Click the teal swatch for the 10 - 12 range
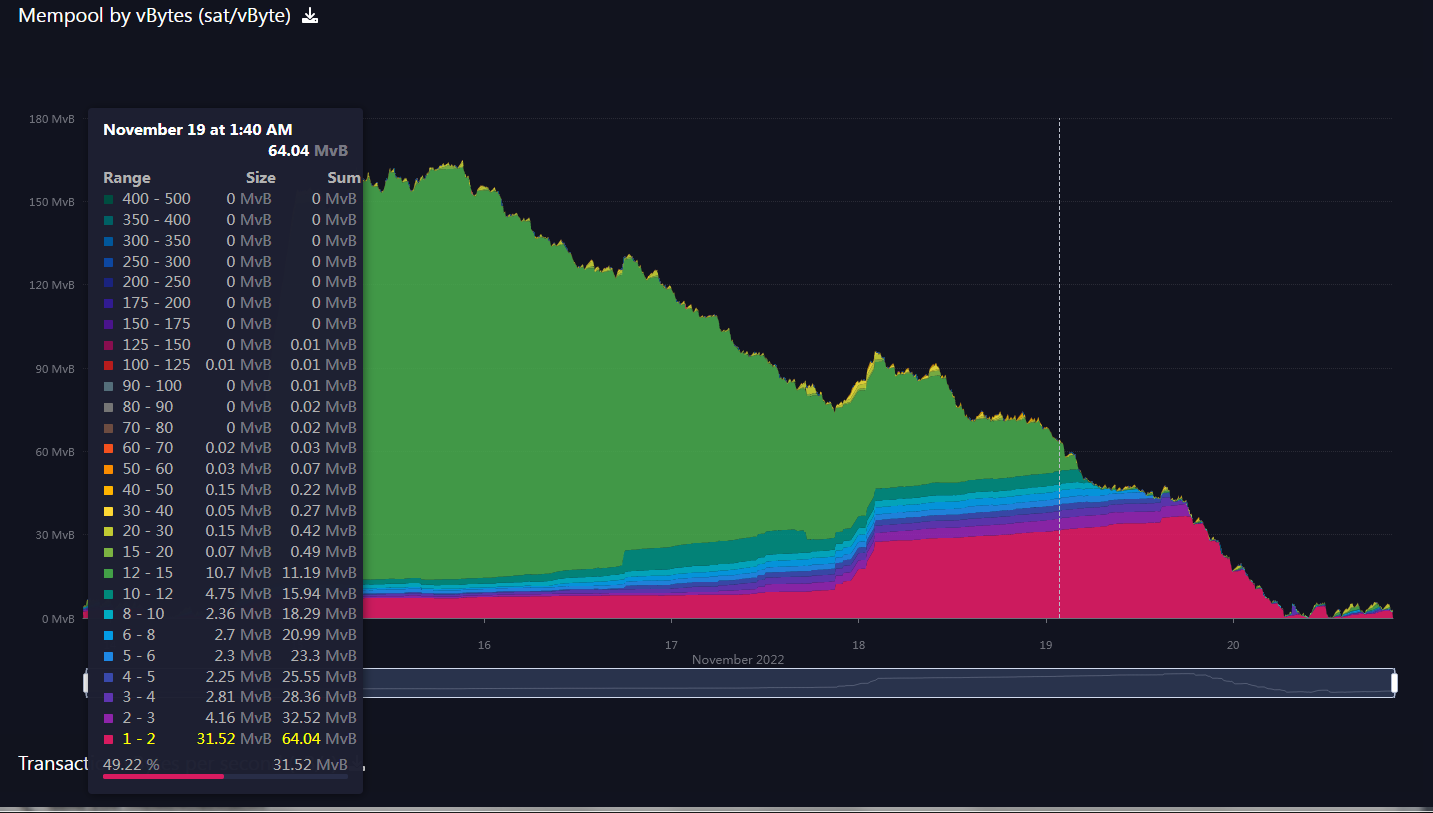This screenshot has width=1433, height=813. (x=108, y=594)
